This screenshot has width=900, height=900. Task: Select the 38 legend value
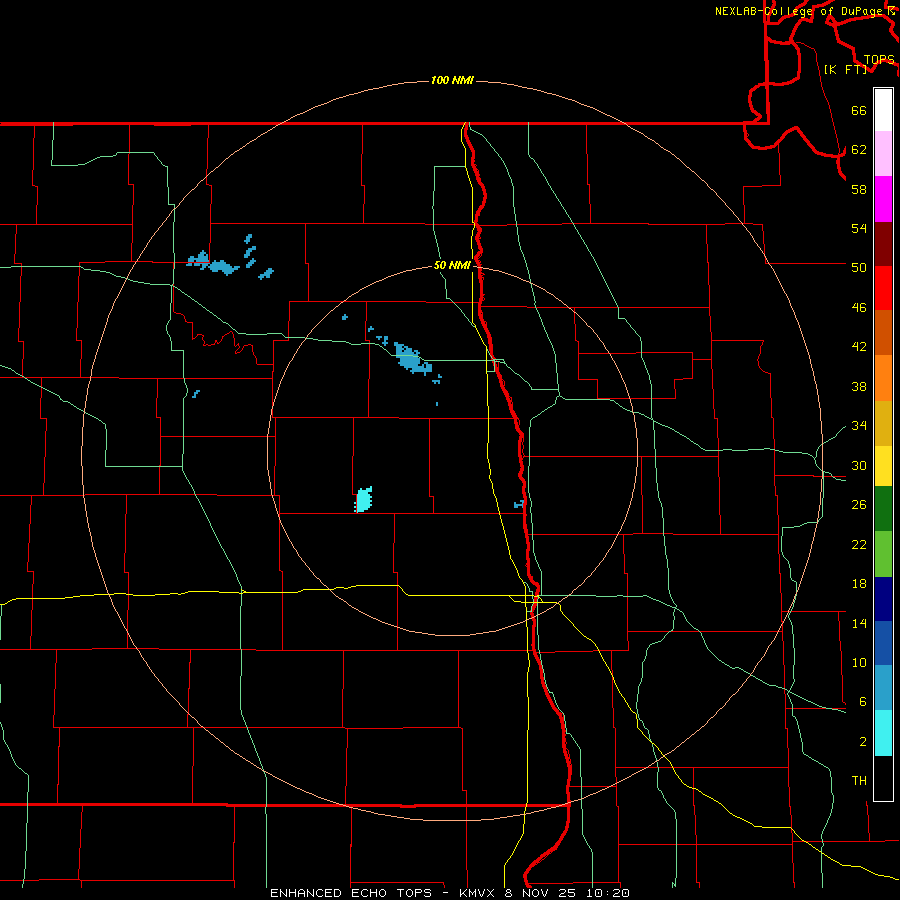point(859,387)
